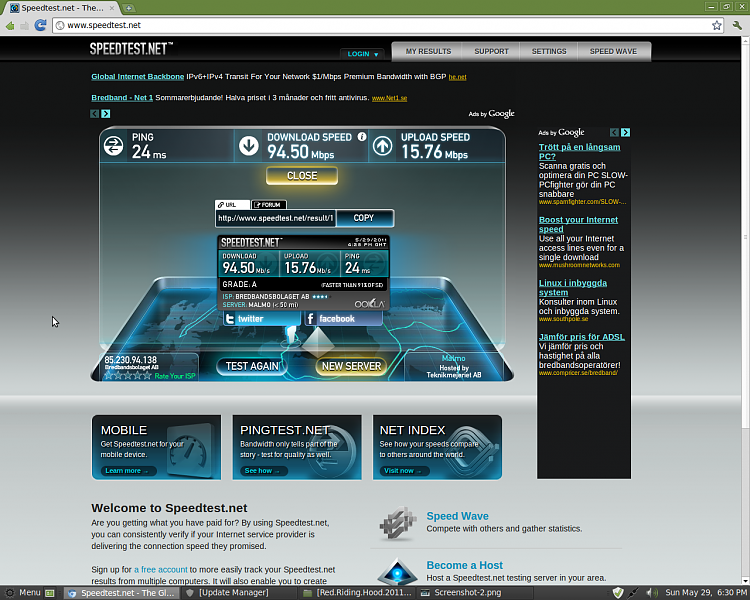Click the IP address 85.230.94.138
Image resolution: width=750 pixels, height=600 pixels.
(130, 360)
